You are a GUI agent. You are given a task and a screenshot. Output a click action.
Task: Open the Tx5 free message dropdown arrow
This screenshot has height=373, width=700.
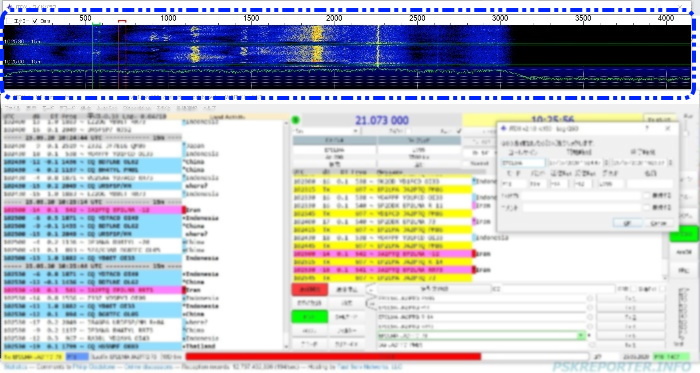[x=581, y=336]
